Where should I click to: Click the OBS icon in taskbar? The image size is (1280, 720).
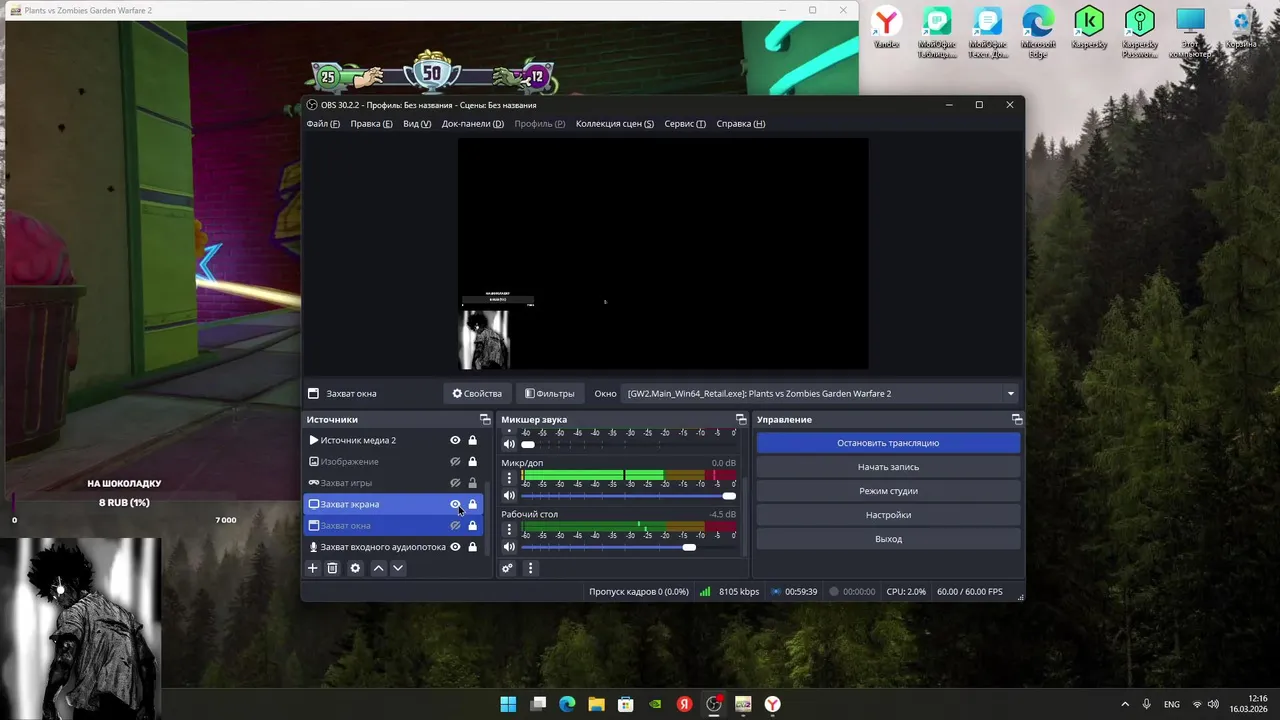714,704
